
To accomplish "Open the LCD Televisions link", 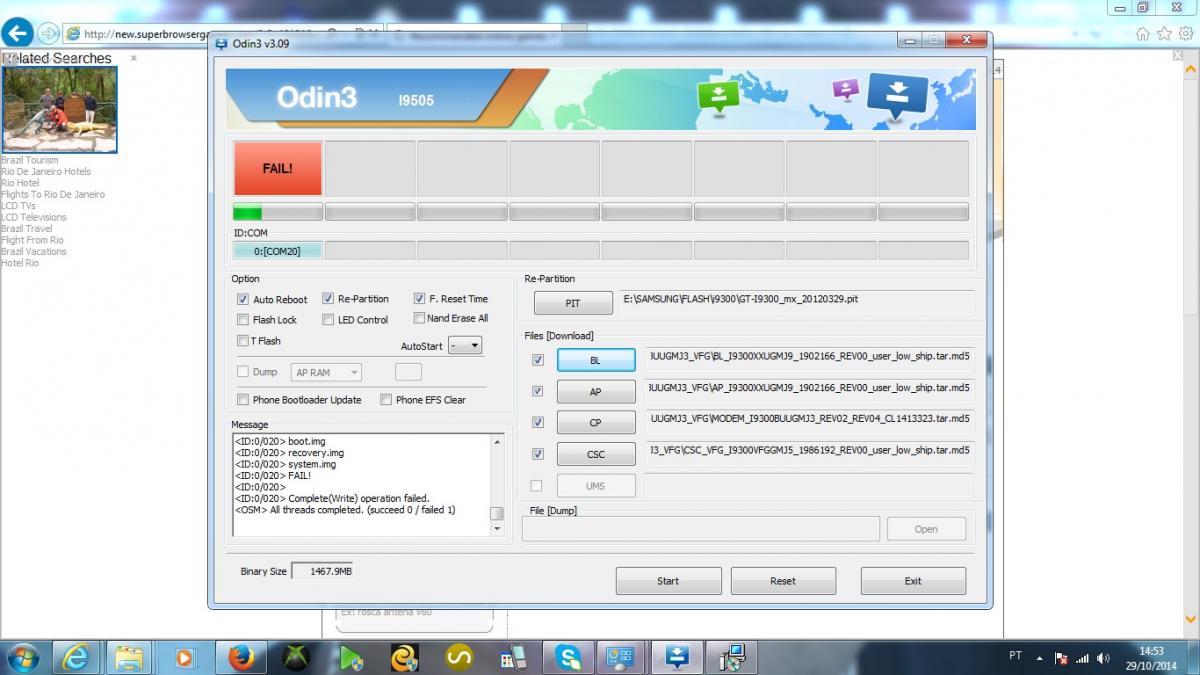I will point(34,217).
